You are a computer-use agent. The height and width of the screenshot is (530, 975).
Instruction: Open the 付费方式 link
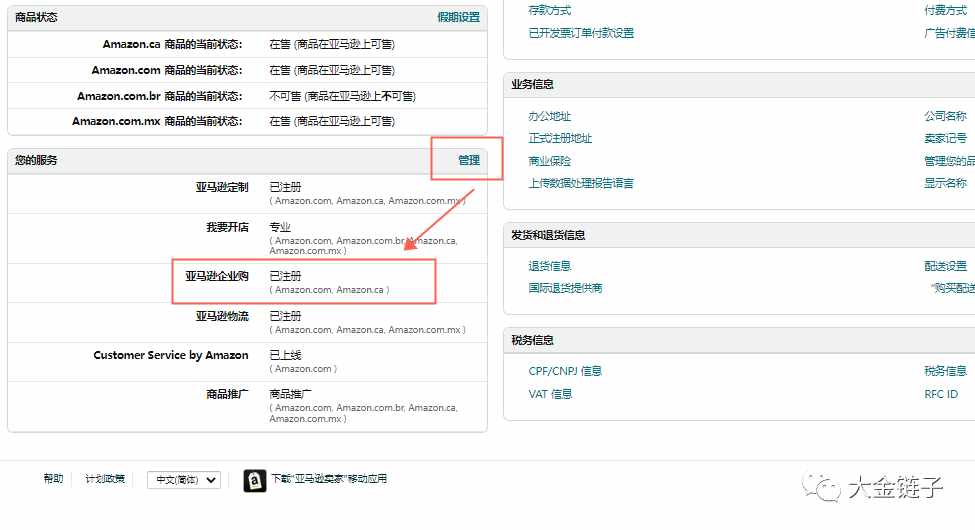pyautogui.click(x=945, y=10)
